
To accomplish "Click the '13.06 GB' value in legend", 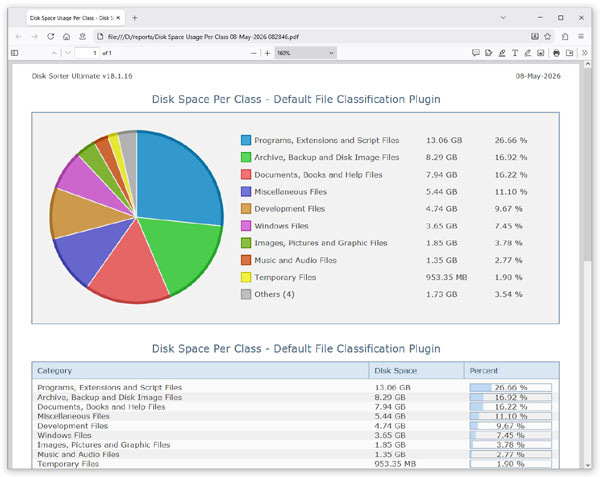I will click(x=444, y=140).
